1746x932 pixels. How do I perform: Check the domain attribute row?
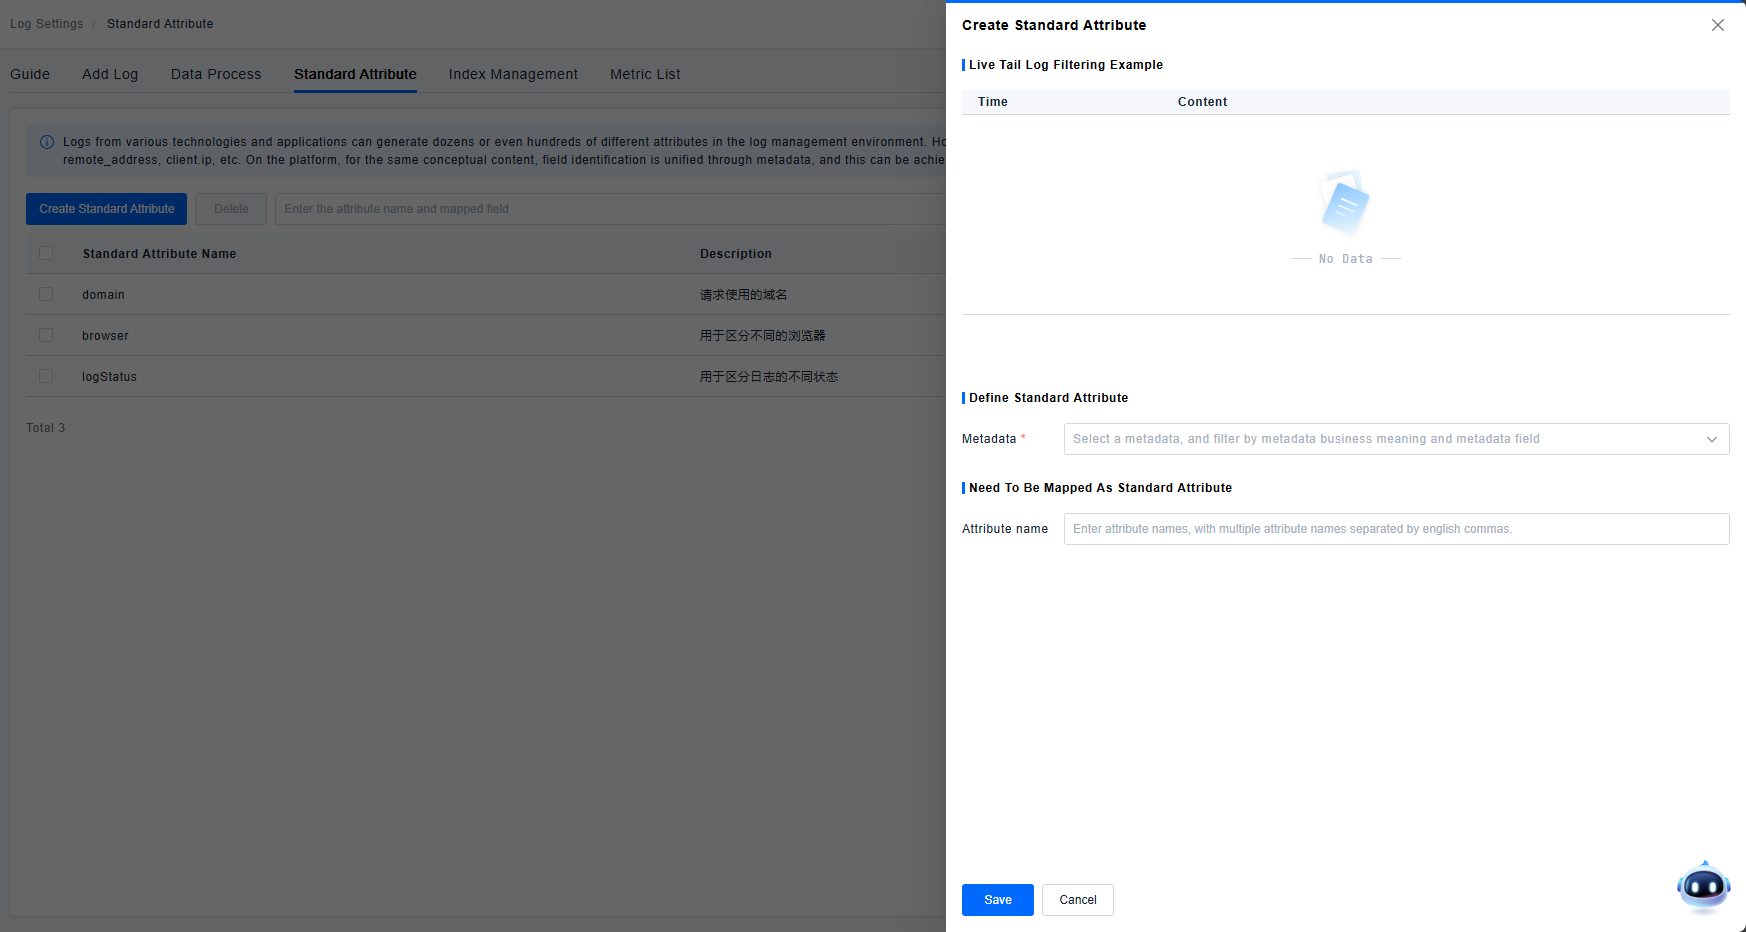point(46,294)
